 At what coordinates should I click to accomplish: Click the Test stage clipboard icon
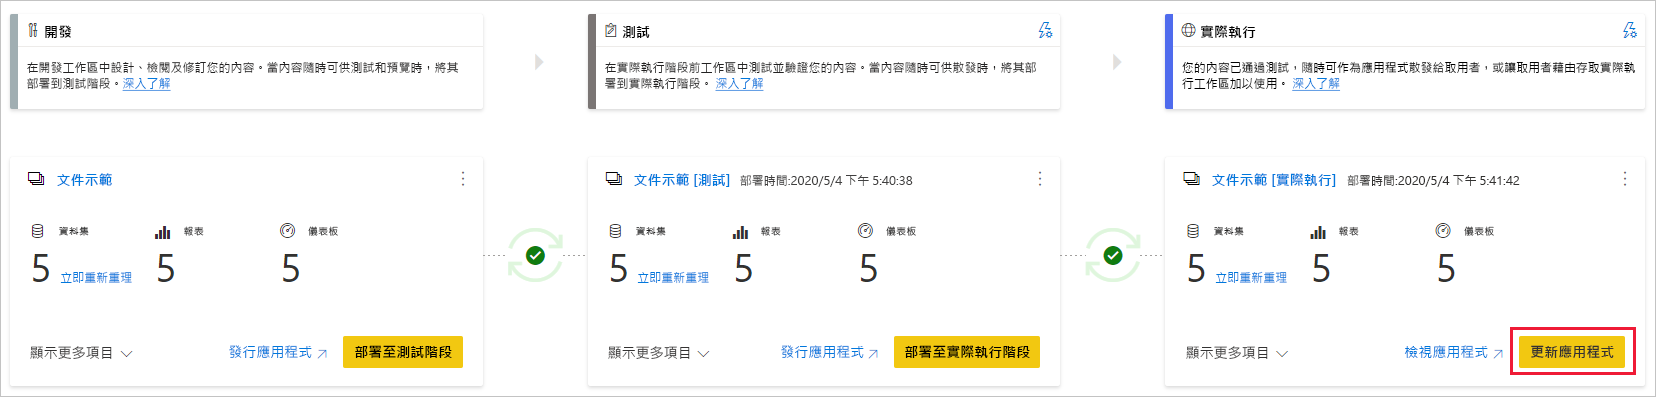[611, 31]
